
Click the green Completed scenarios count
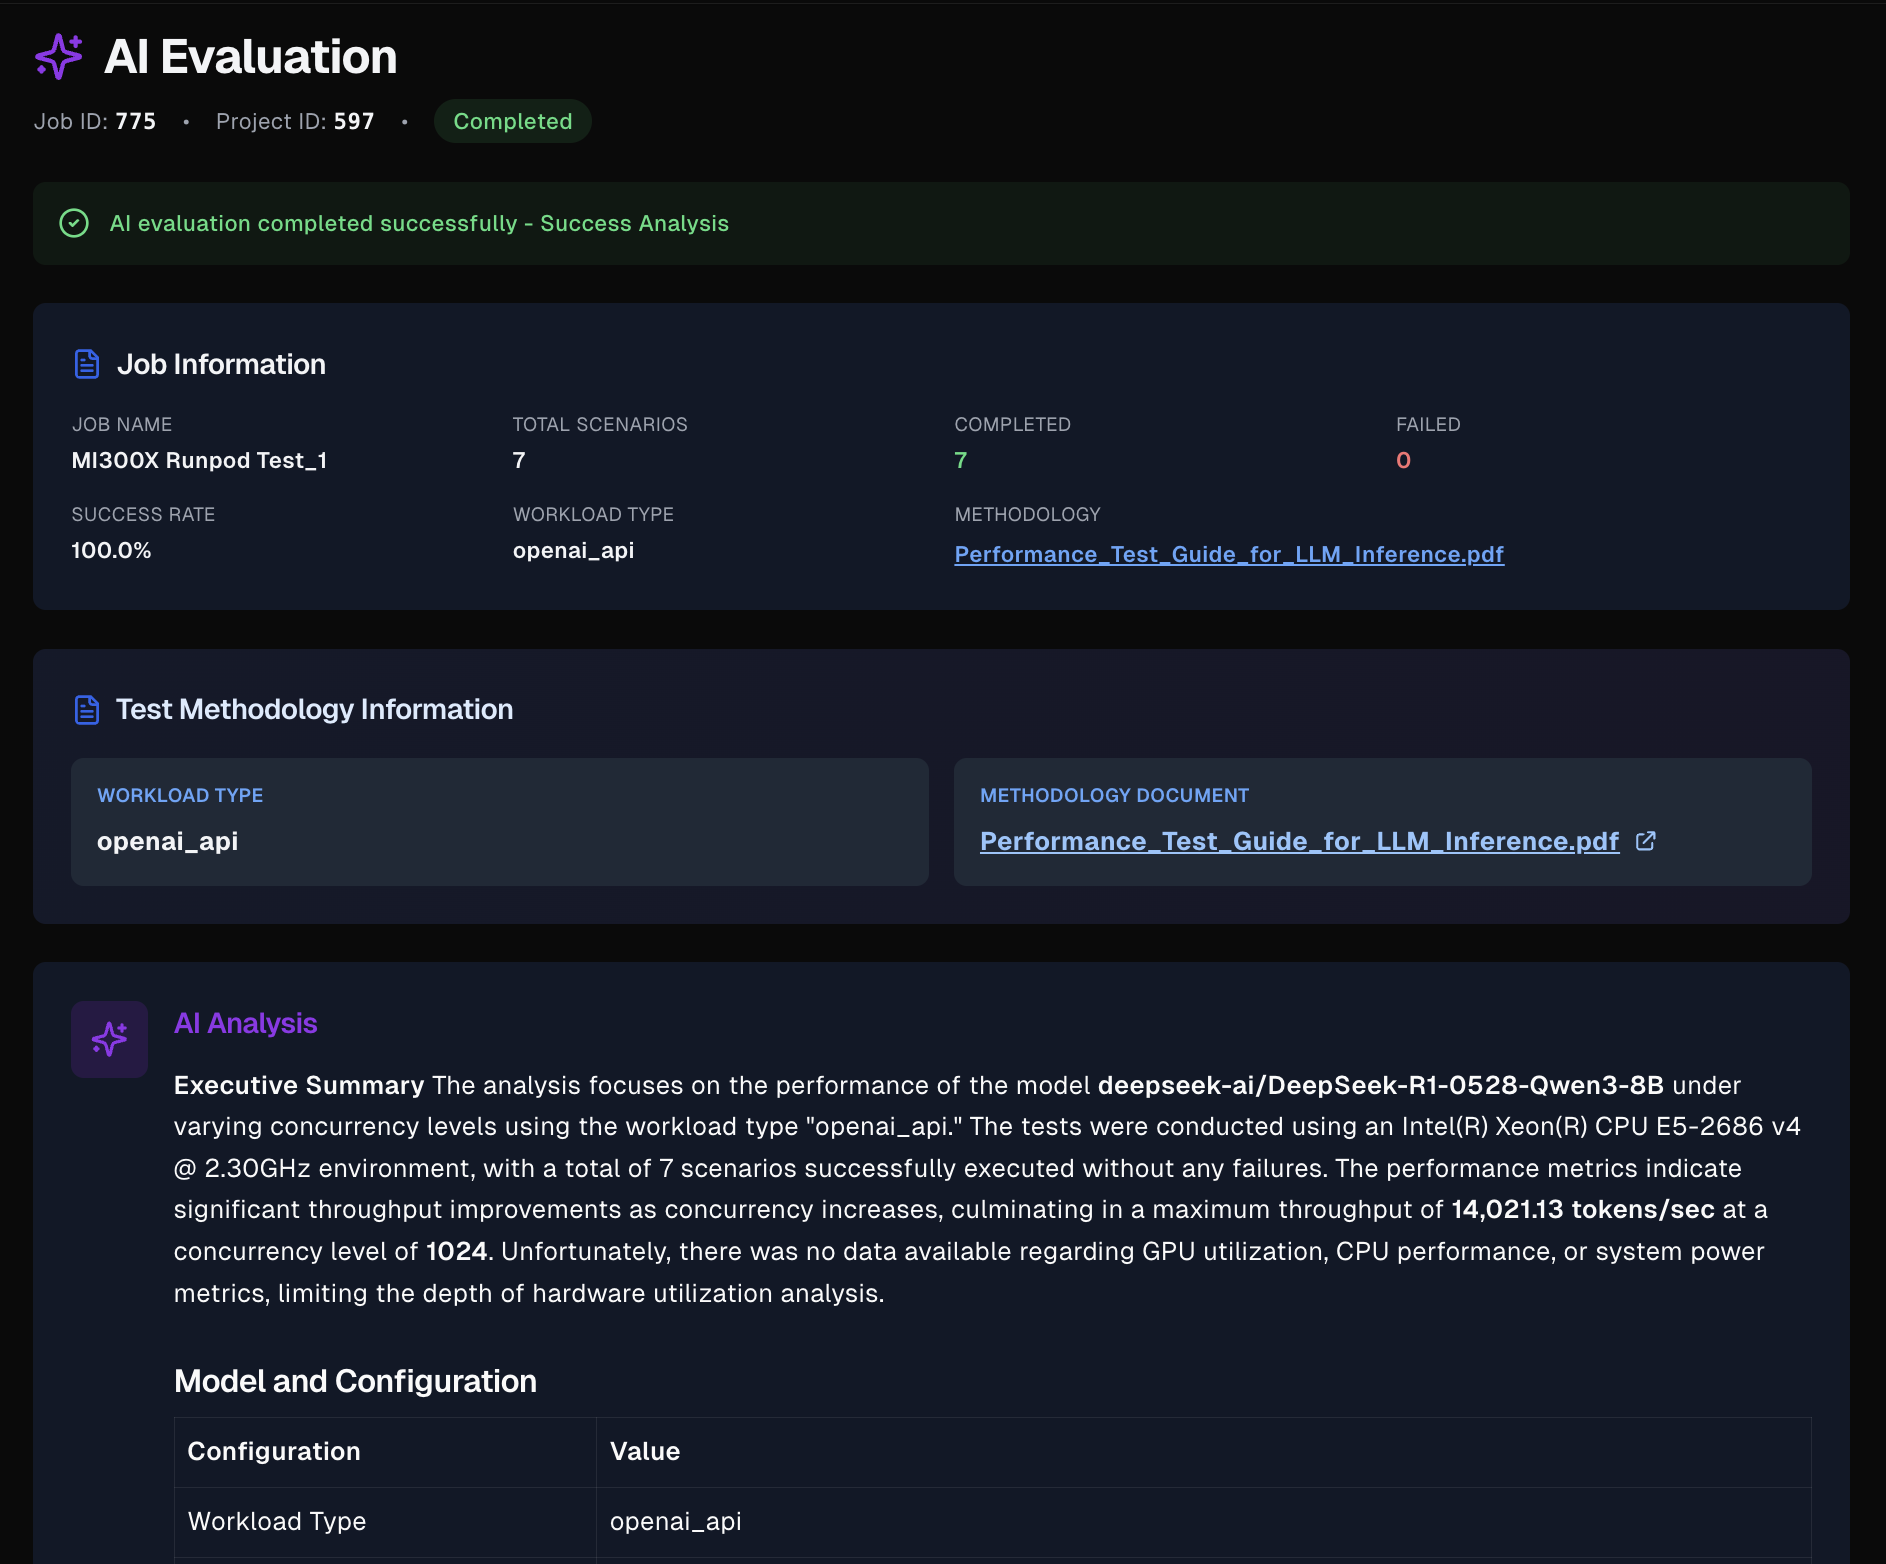(960, 460)
